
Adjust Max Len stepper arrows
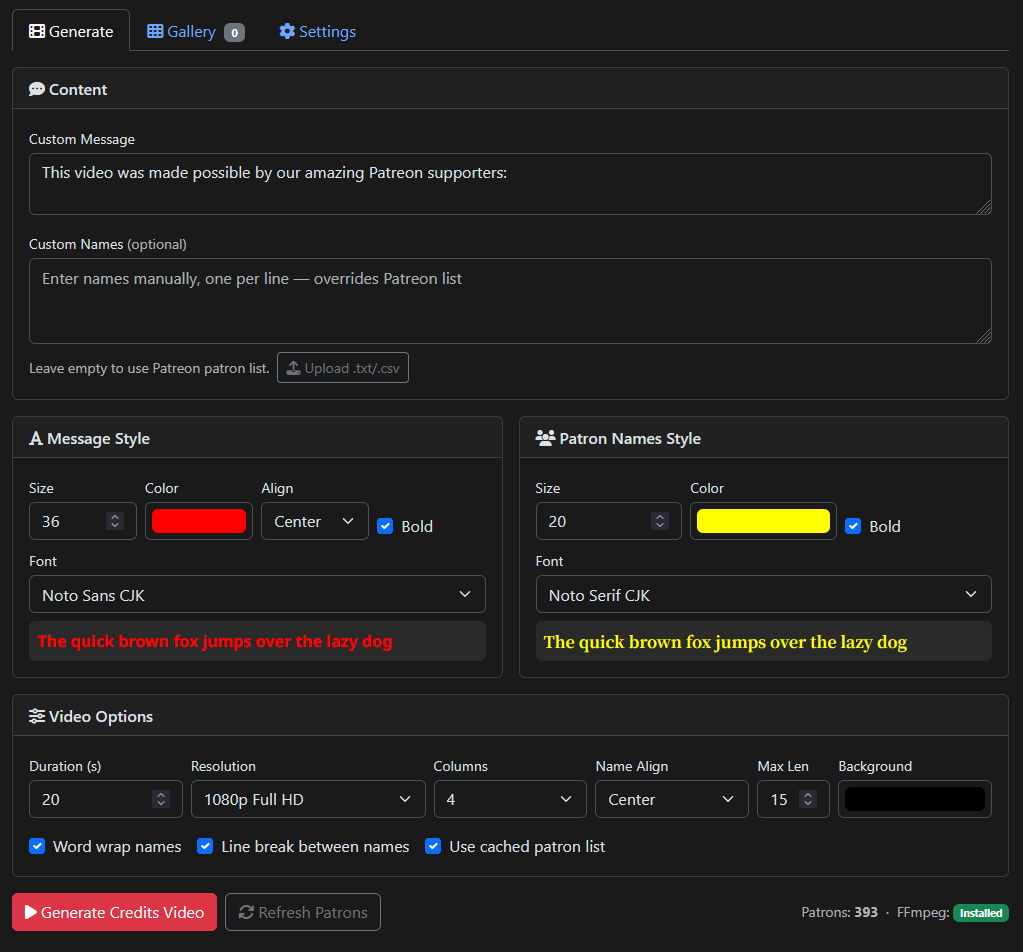click(x=808, y=799)
